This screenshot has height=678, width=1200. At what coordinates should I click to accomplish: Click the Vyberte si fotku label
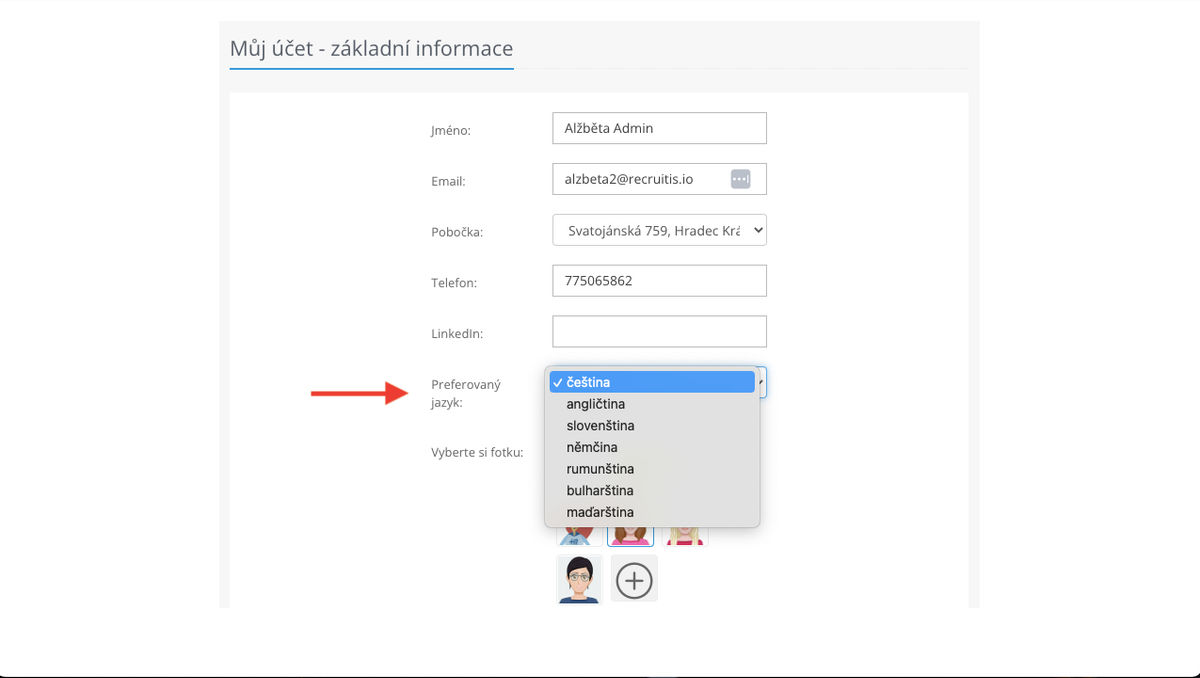click(x=477, y=452)
